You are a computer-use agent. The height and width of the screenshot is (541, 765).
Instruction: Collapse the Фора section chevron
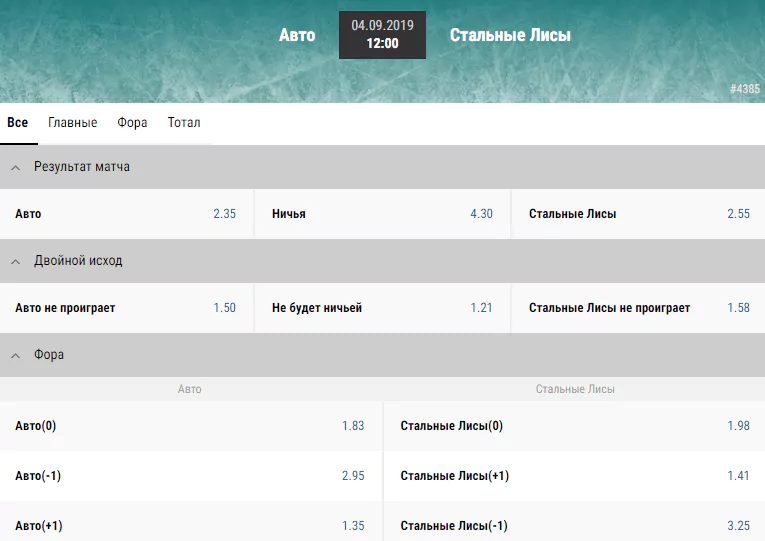[16, 356]
